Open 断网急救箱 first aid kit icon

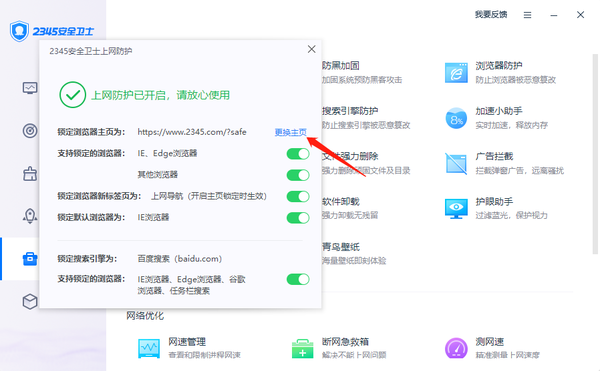point(302,348)
